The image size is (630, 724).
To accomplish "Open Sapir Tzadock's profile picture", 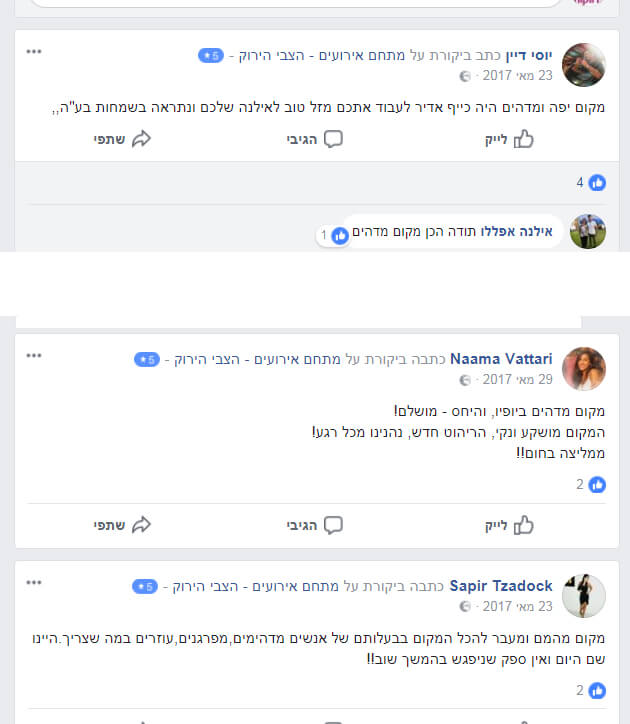I will coord(584,596).
